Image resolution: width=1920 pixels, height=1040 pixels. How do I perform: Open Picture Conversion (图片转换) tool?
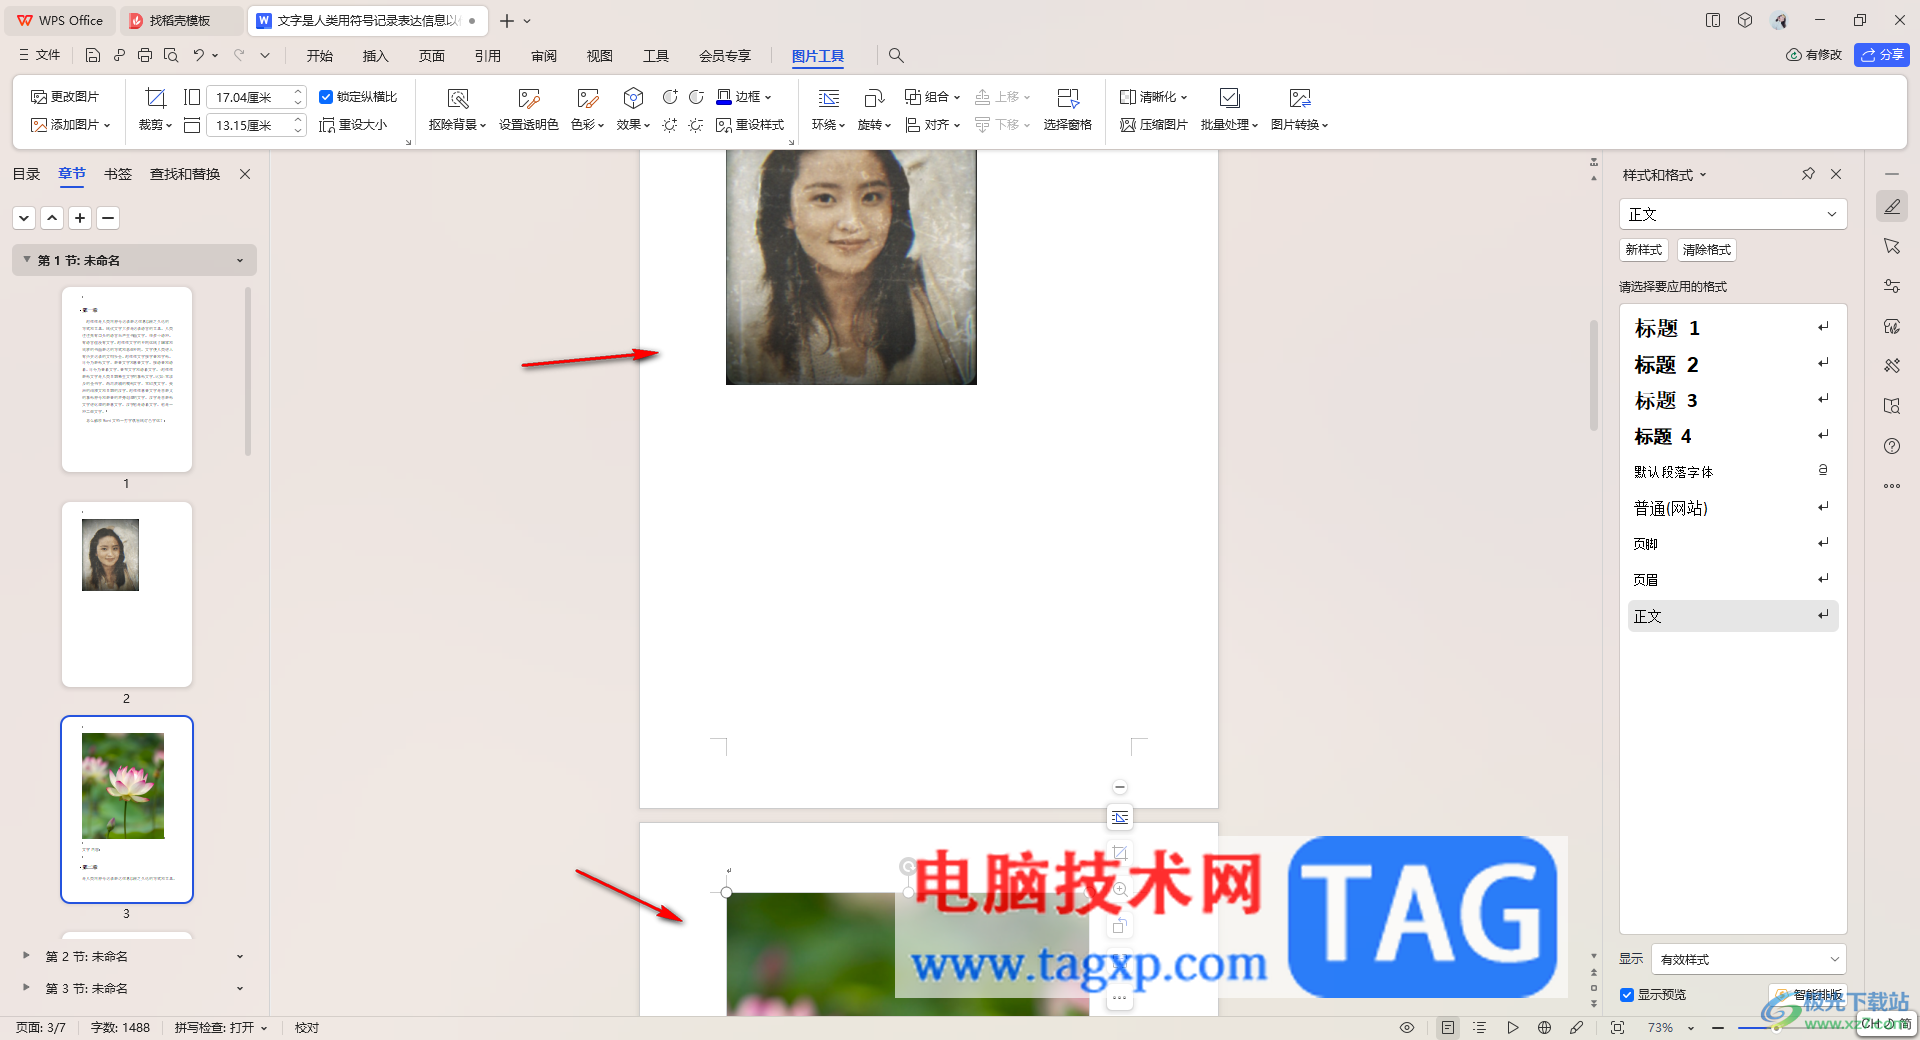1299,109
